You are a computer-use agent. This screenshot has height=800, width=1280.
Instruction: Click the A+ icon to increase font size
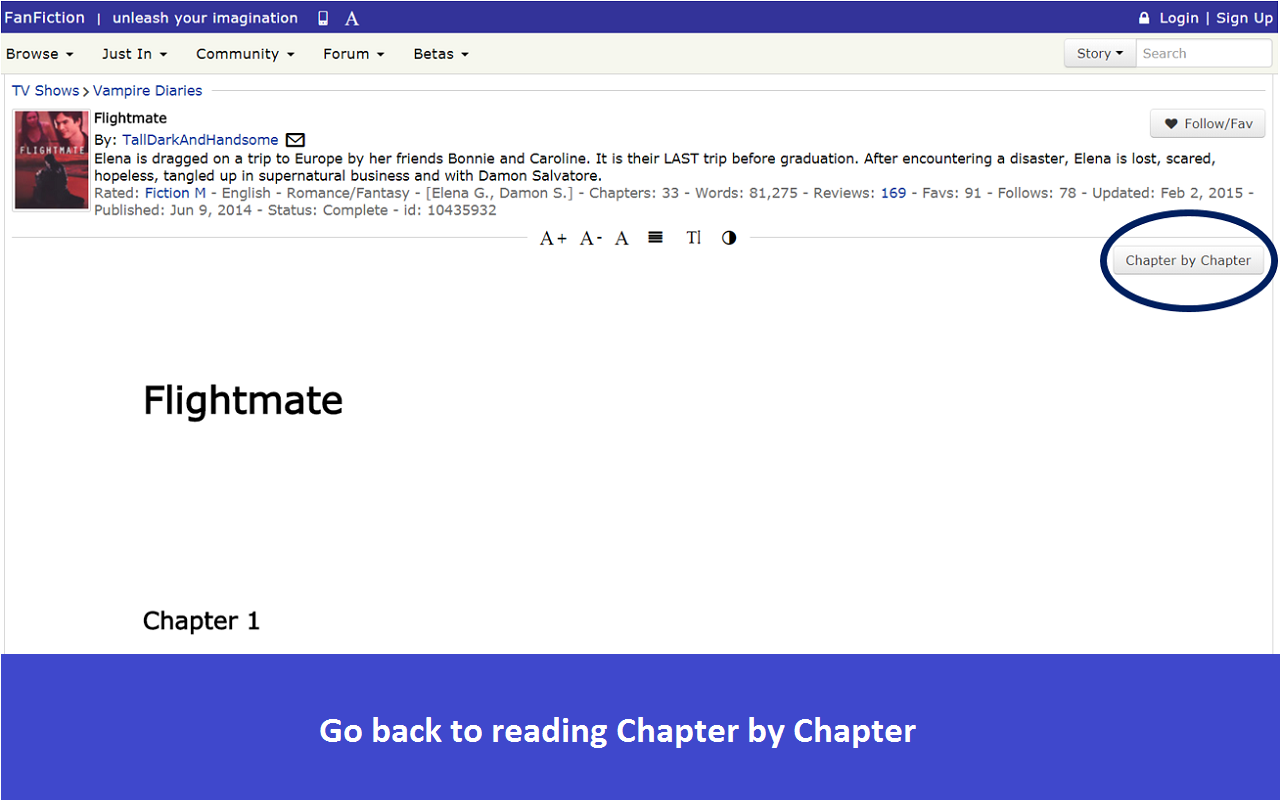[552, 238]
